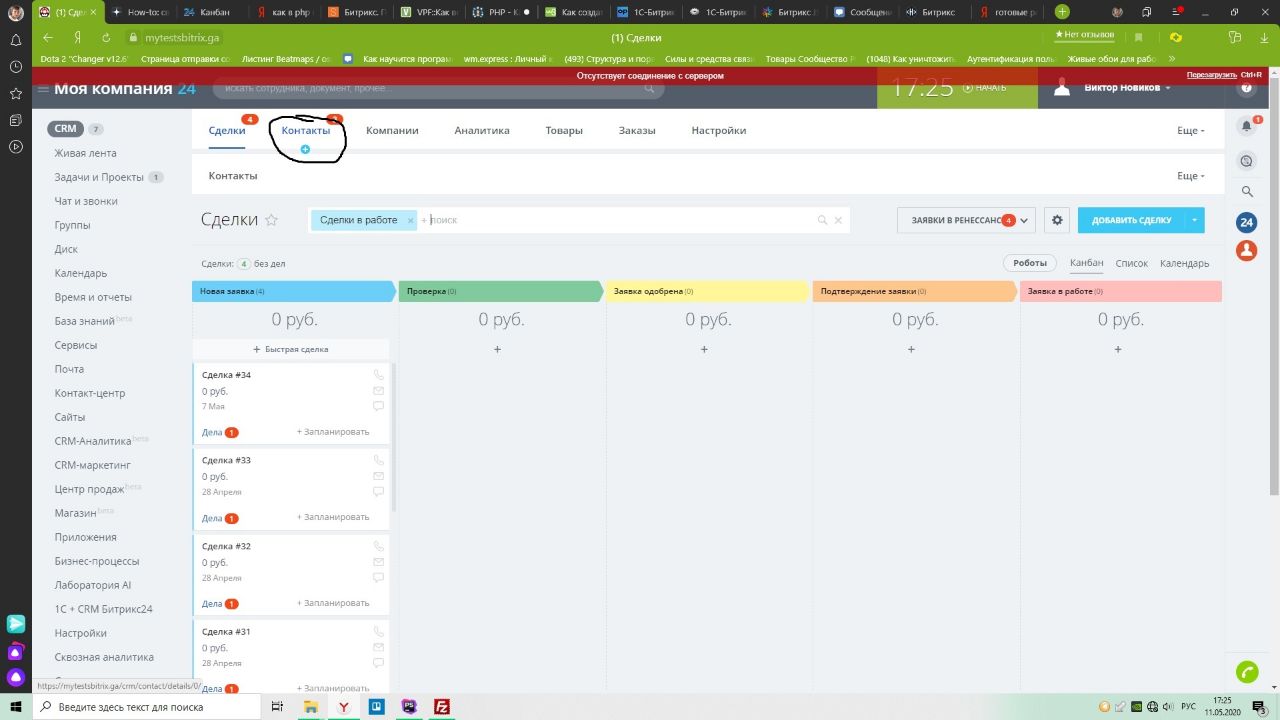This screenshot has width=1280, height=720.
Task: Open the Настройки tab in top menu
Action: point(719,131)
